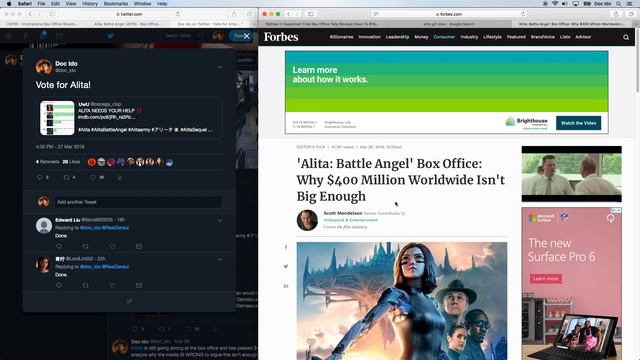Viewport: 640px width, 360px height.
Task: Open Consumer in Forbes navigation
Action: [444, 37]
